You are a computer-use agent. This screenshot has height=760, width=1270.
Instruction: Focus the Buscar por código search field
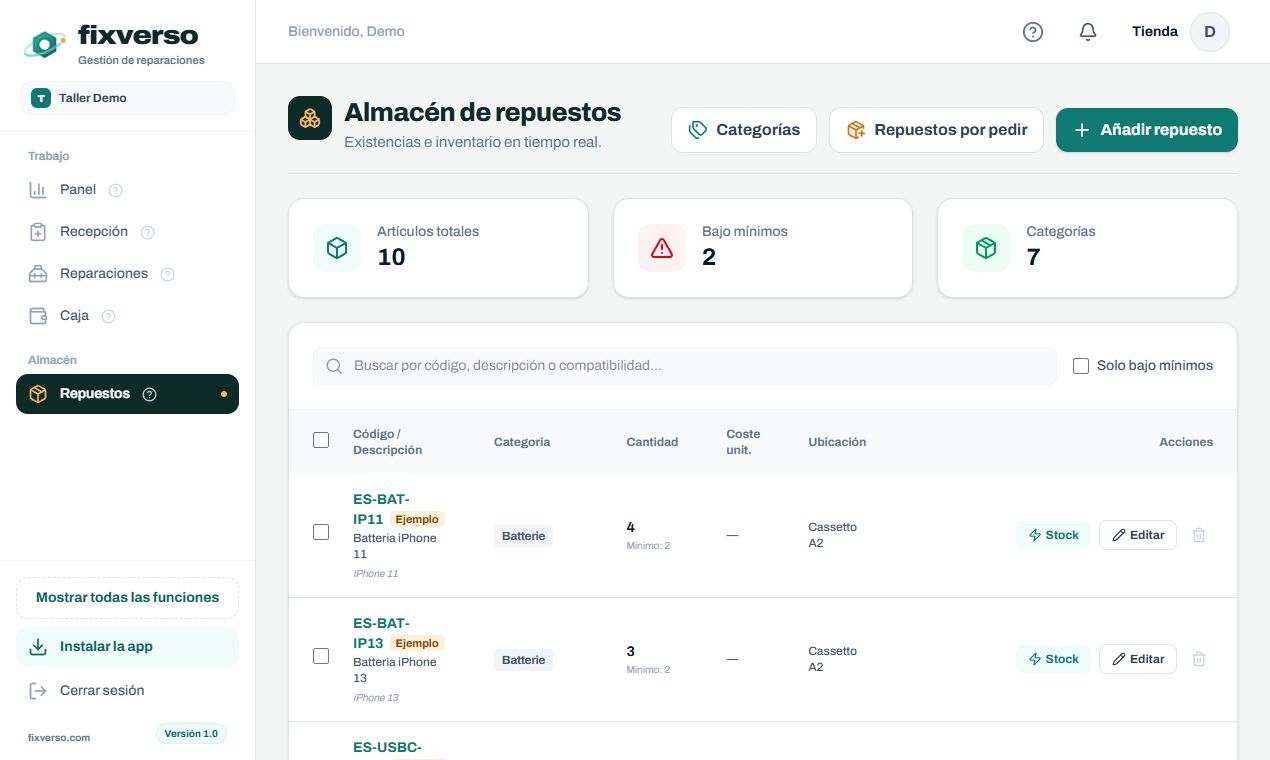[x=685, y=366]
